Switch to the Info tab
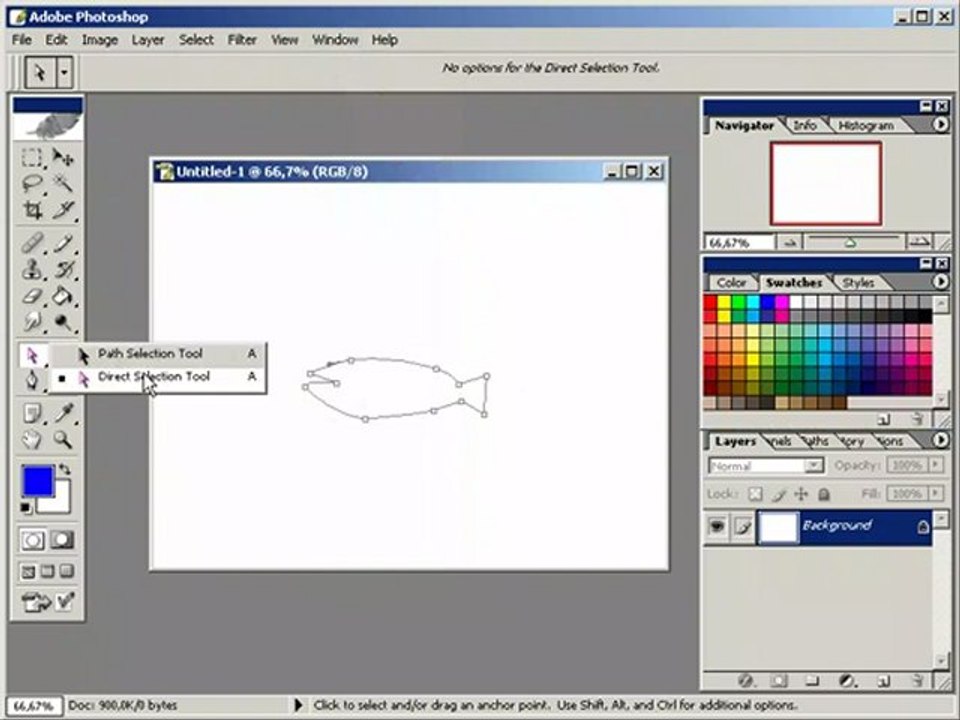This screenshot has height=720, width=960. click(804, 126)
